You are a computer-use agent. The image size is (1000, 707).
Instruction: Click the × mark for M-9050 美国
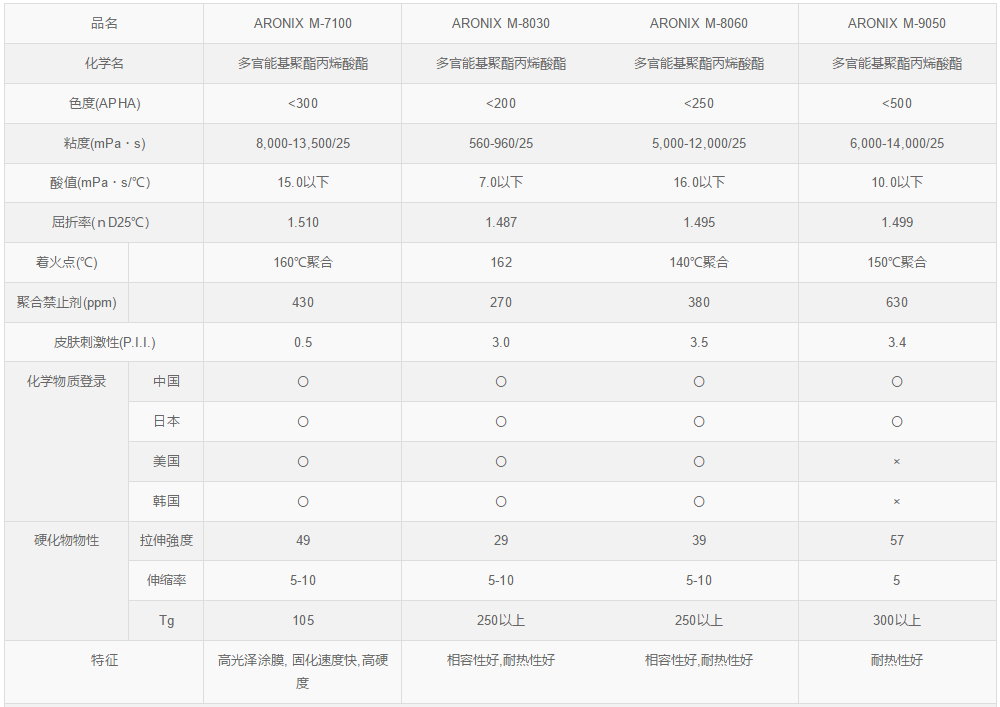[897, 462]
